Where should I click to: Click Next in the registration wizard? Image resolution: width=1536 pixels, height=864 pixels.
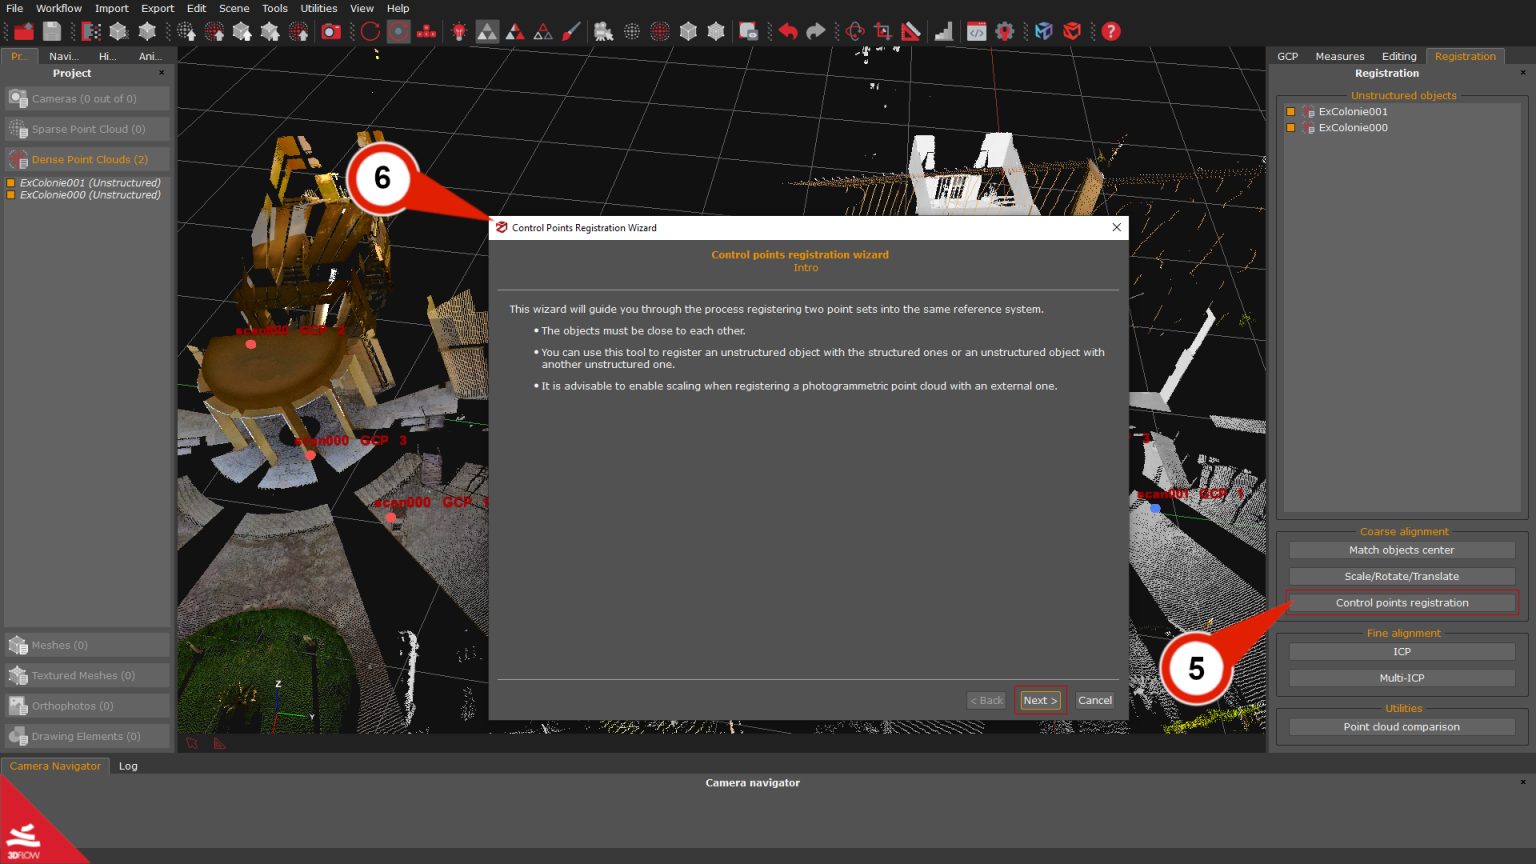click(1039, 700)
